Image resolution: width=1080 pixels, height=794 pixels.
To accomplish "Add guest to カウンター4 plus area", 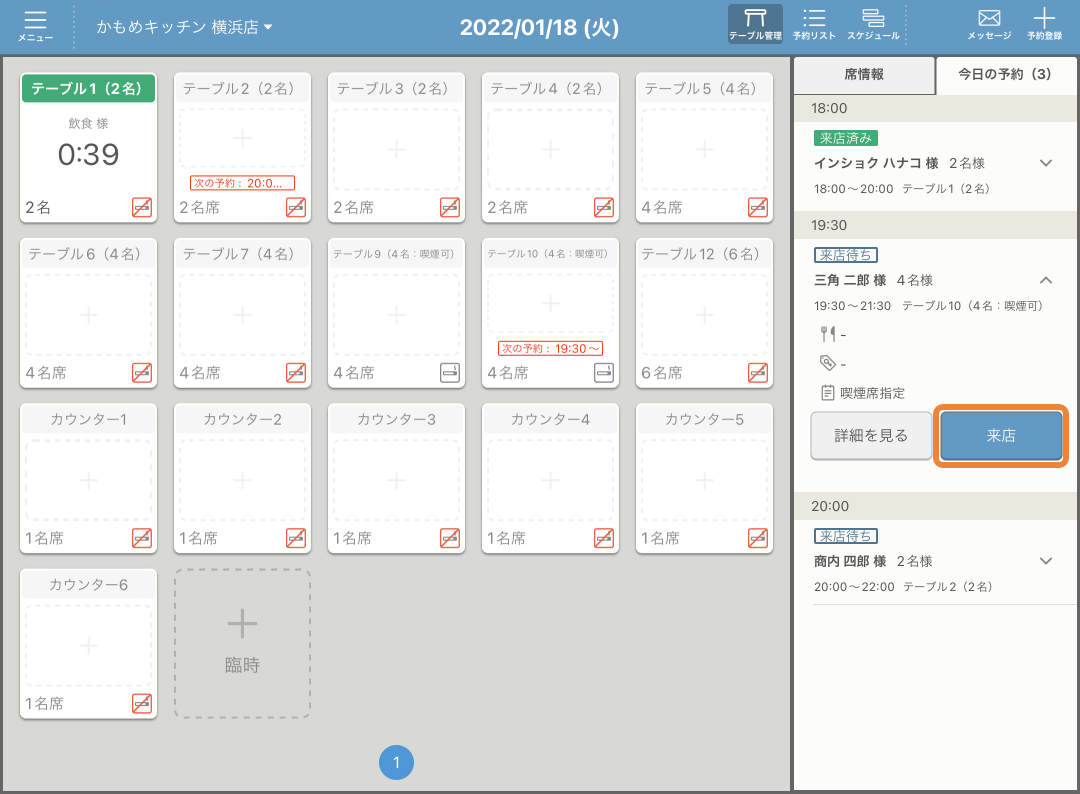I will coord(550,480).
